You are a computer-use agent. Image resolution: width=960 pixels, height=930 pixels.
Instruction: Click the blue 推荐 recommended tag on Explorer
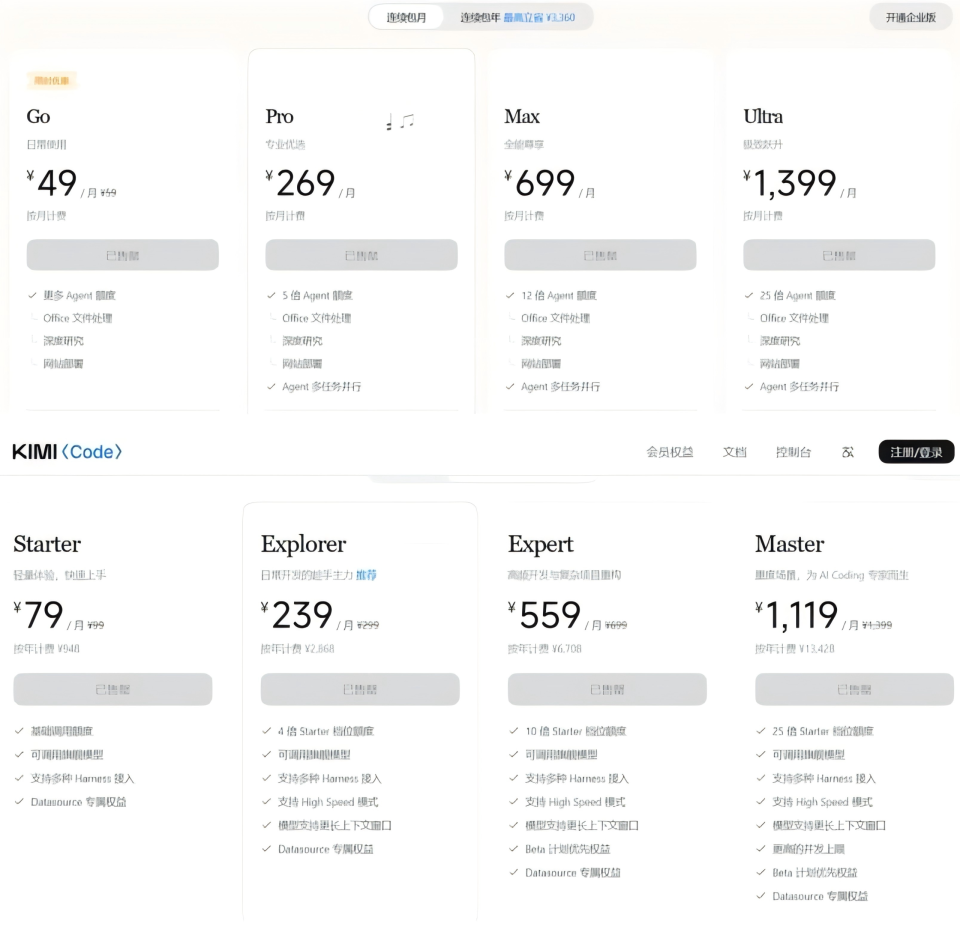pos(366,575)
